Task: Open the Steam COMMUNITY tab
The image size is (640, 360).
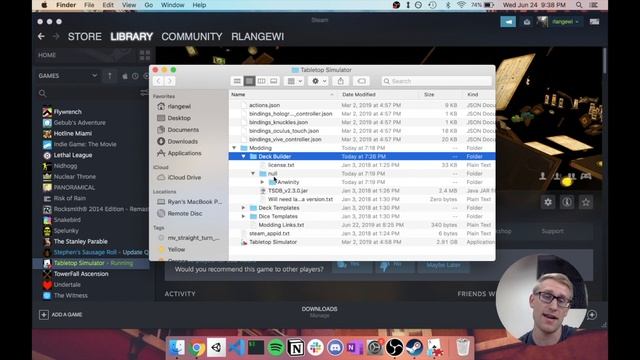Action: pos(192,37)
